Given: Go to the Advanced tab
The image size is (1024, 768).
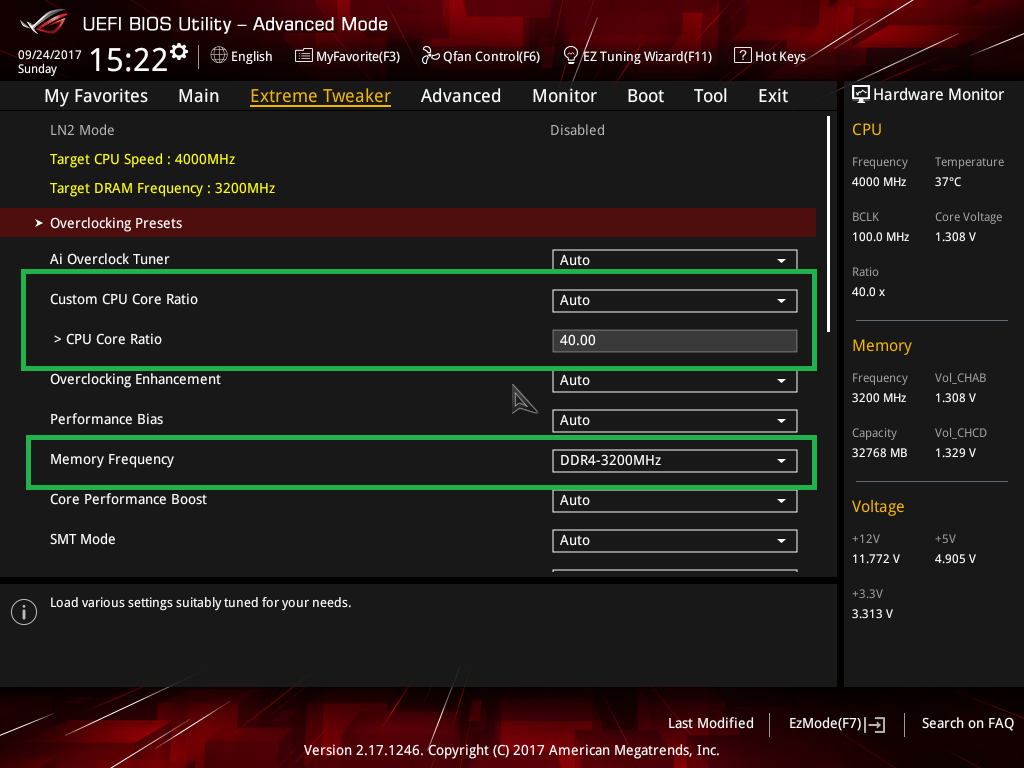Looking at the screenshot, I should (461, 96).
